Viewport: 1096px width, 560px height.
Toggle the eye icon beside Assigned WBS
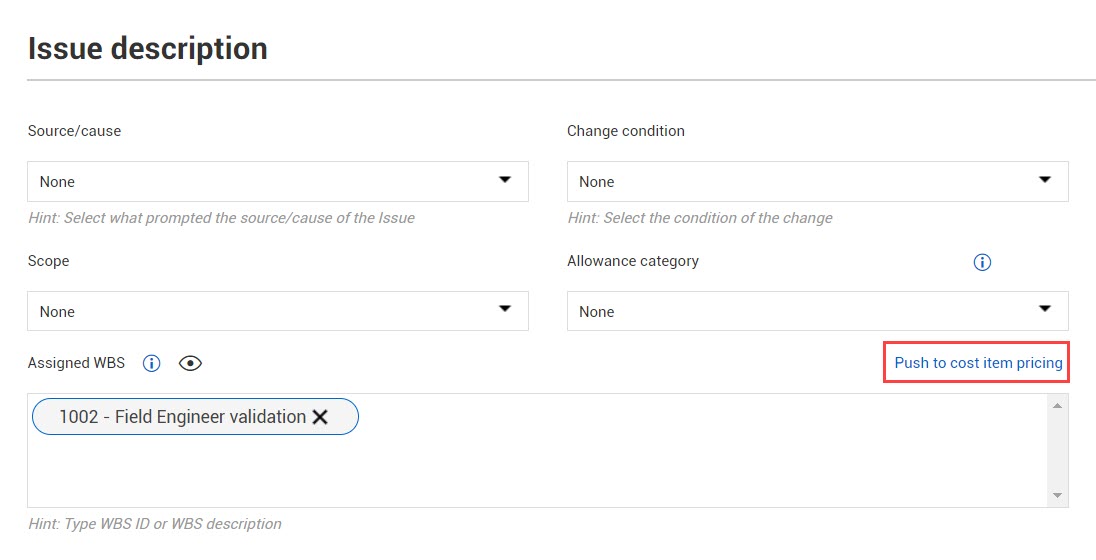tap(190, 364)
